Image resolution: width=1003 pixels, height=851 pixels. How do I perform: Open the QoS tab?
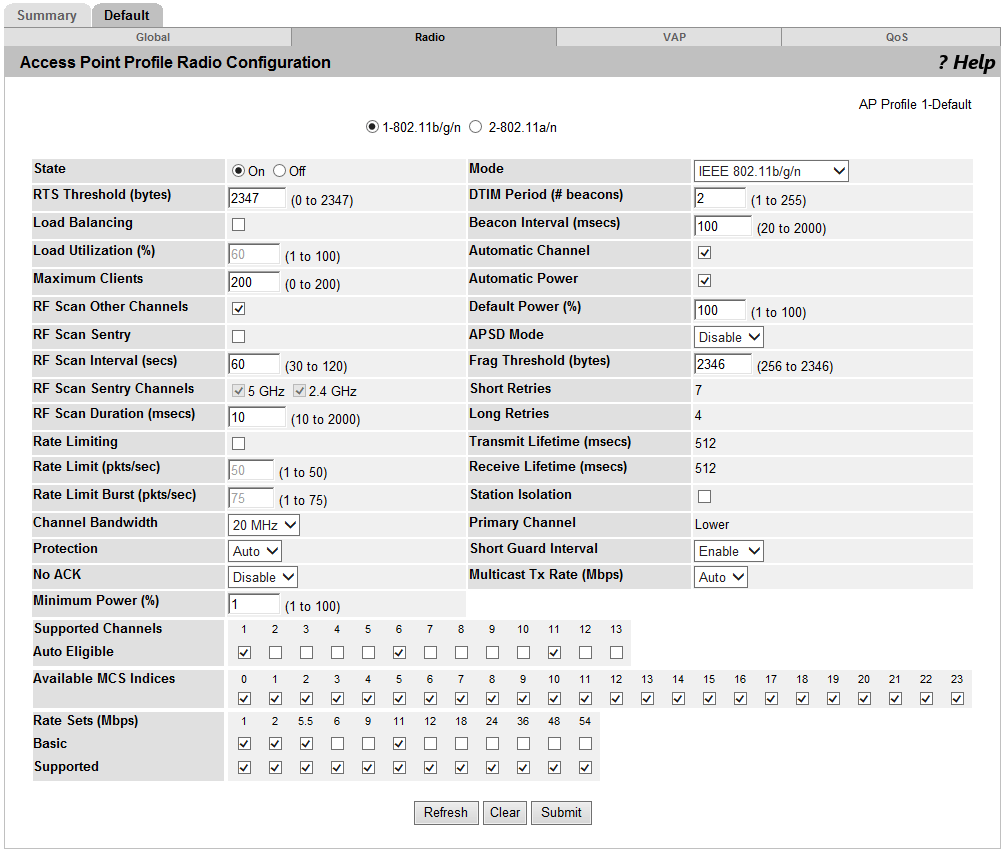coord(896,37)
